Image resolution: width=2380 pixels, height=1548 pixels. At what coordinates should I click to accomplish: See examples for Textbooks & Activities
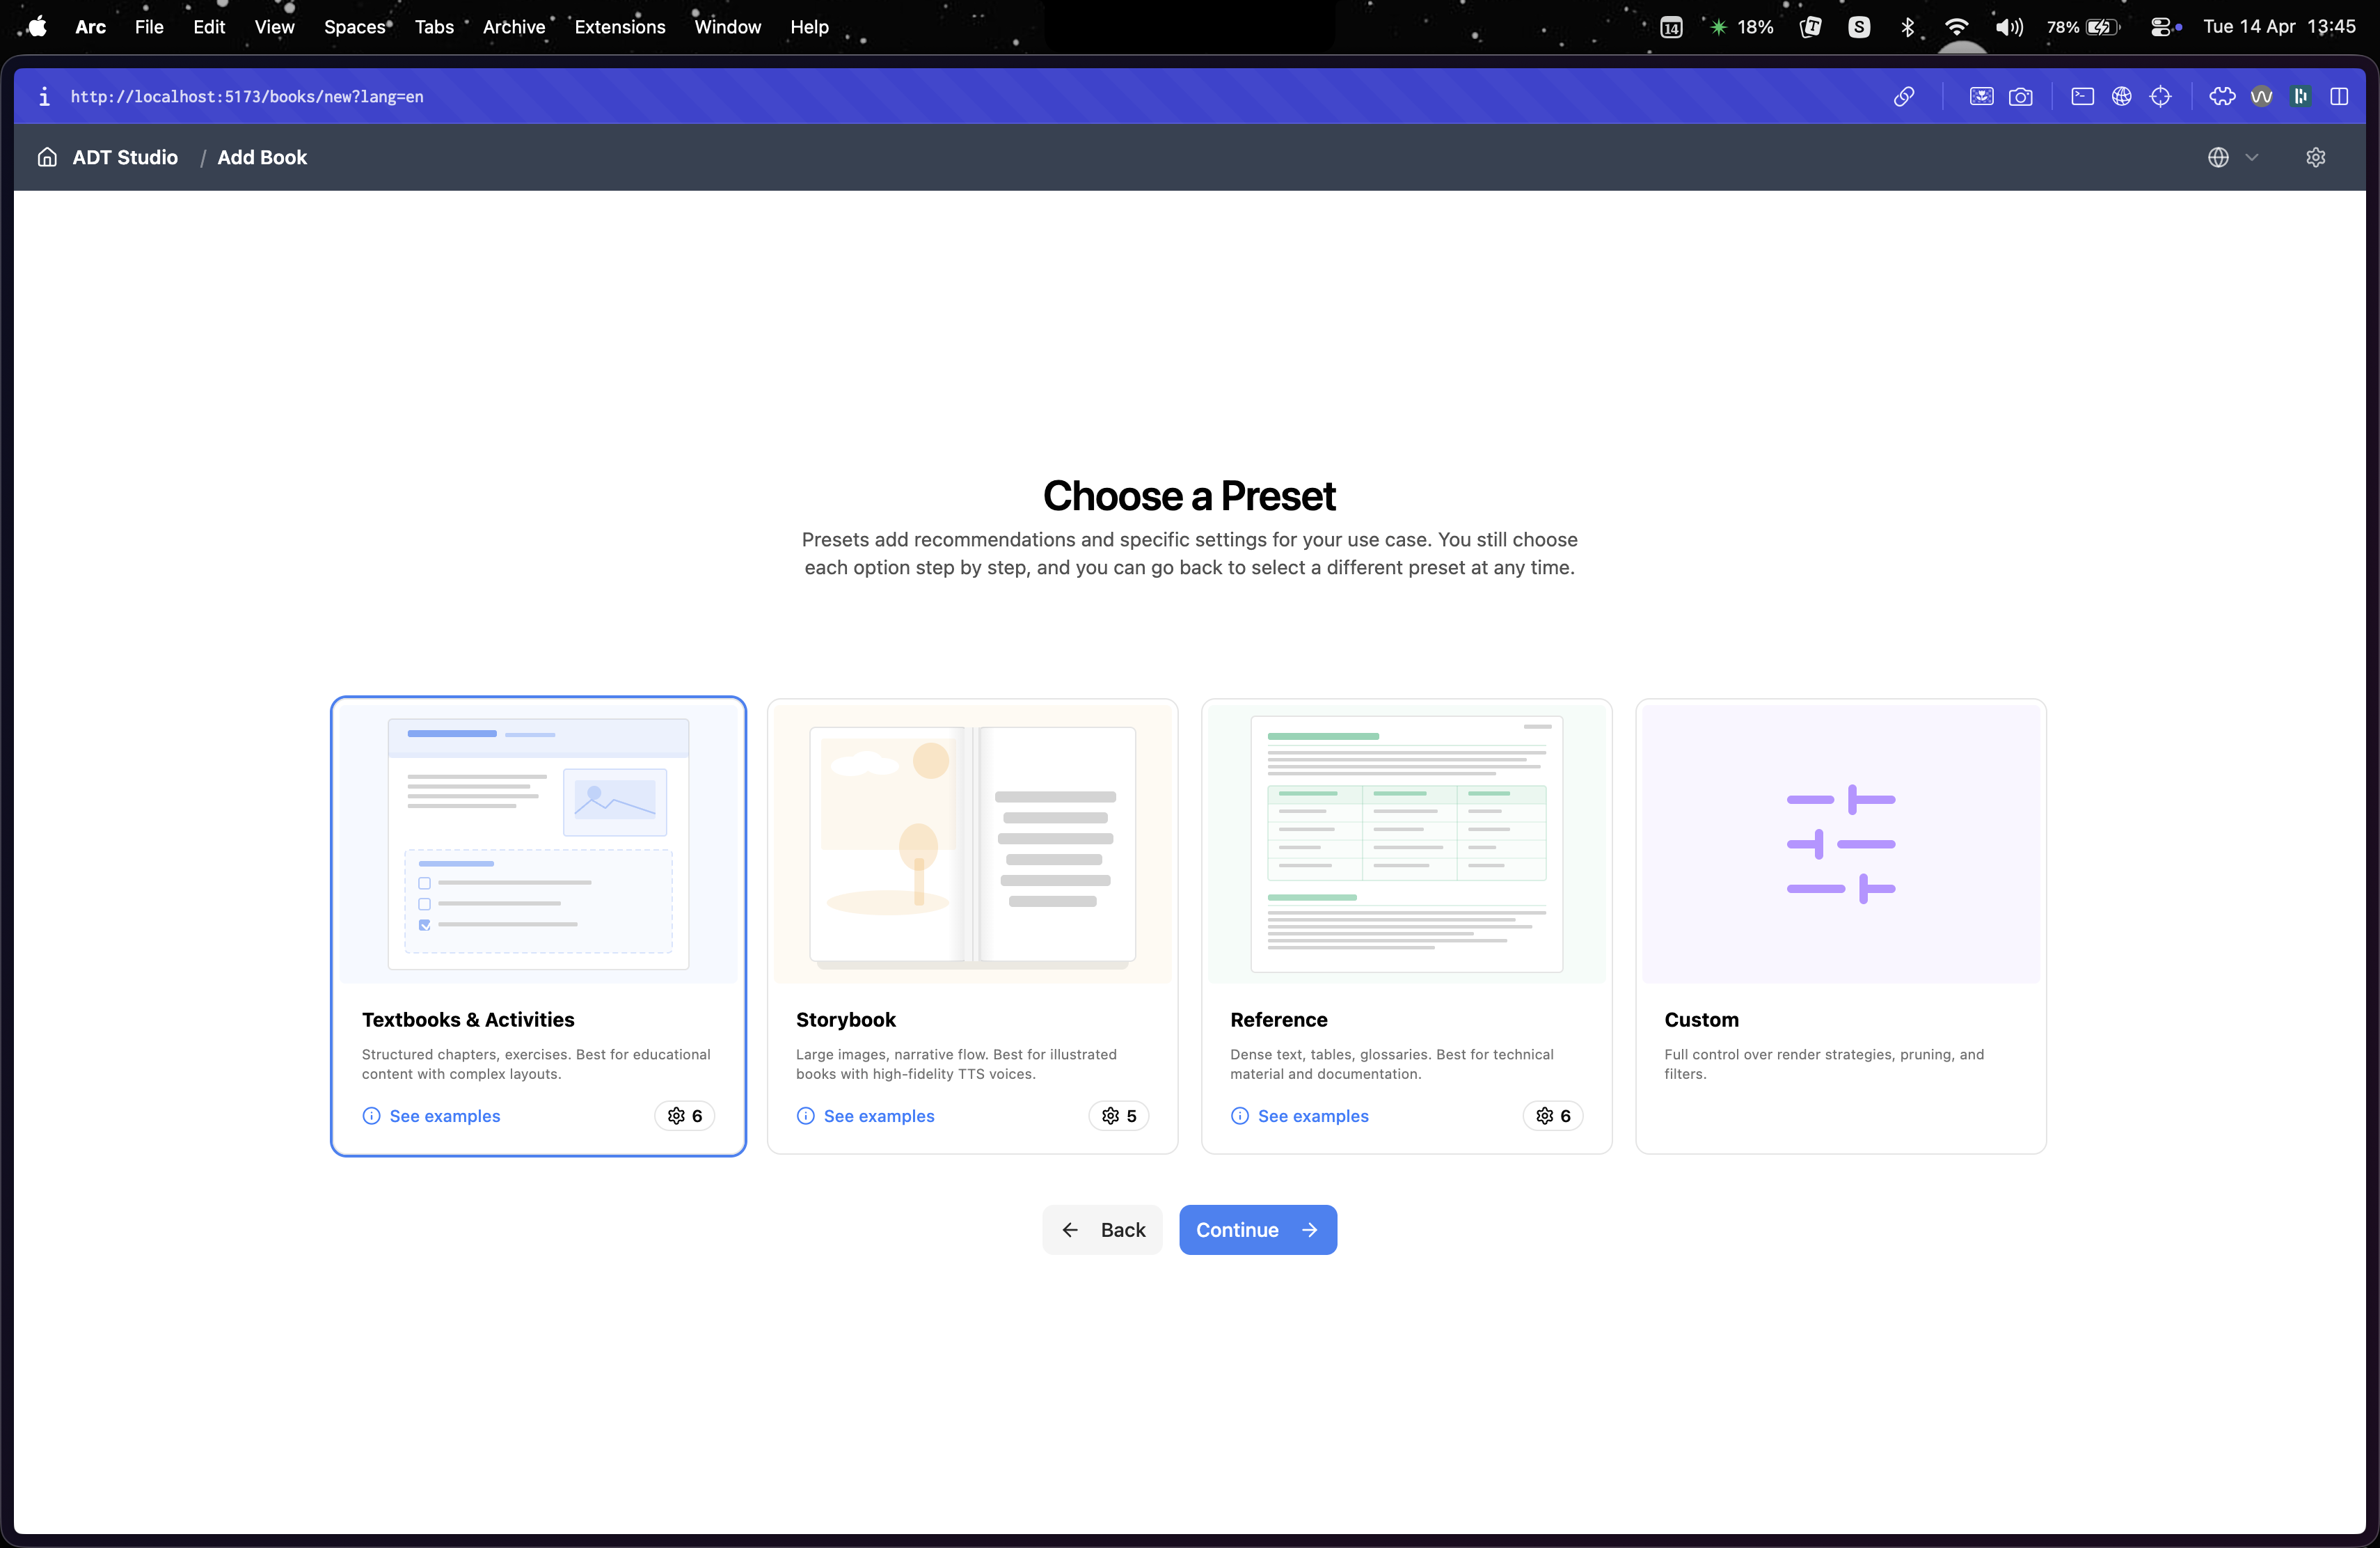point(431,1116)
